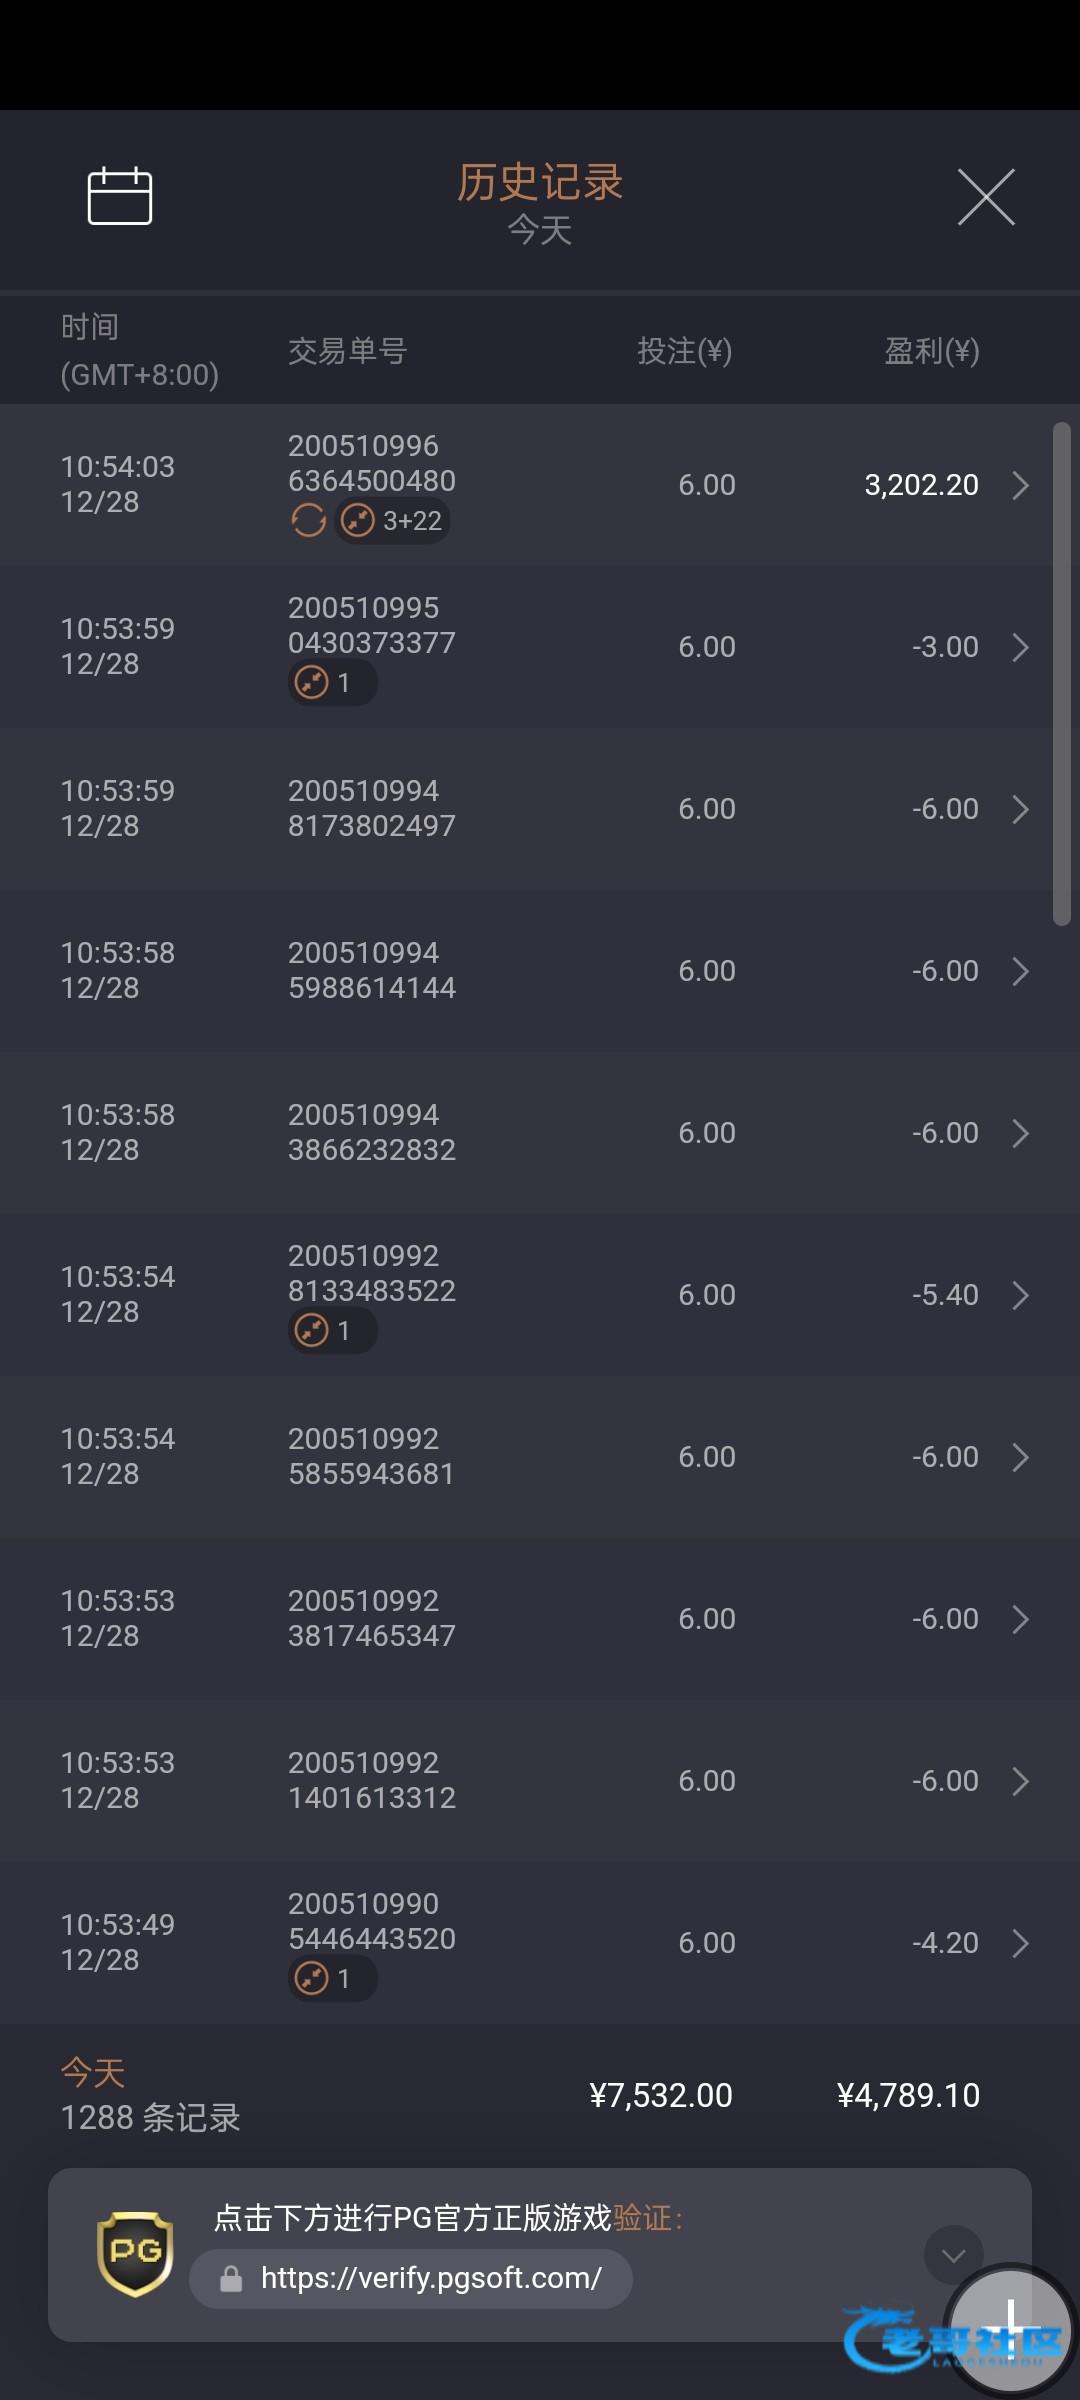Expand details for the -5.40 record
Viewport: 1080px width, 2400px height.
1020,1296
